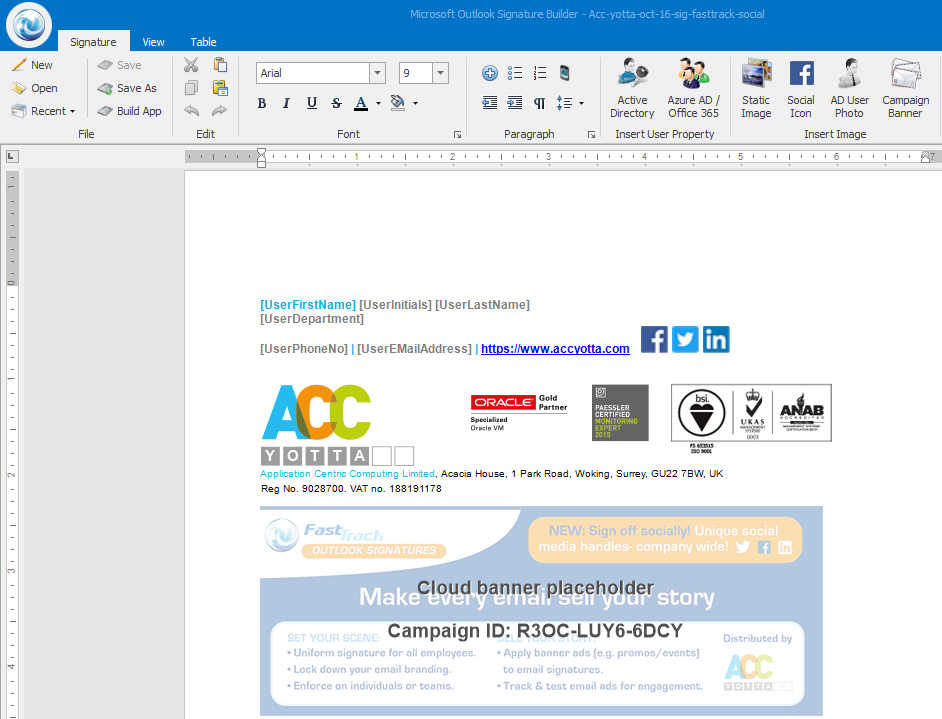Click the font size field showing 9
This screenshot has width=942, height=719.
point(416,73)
